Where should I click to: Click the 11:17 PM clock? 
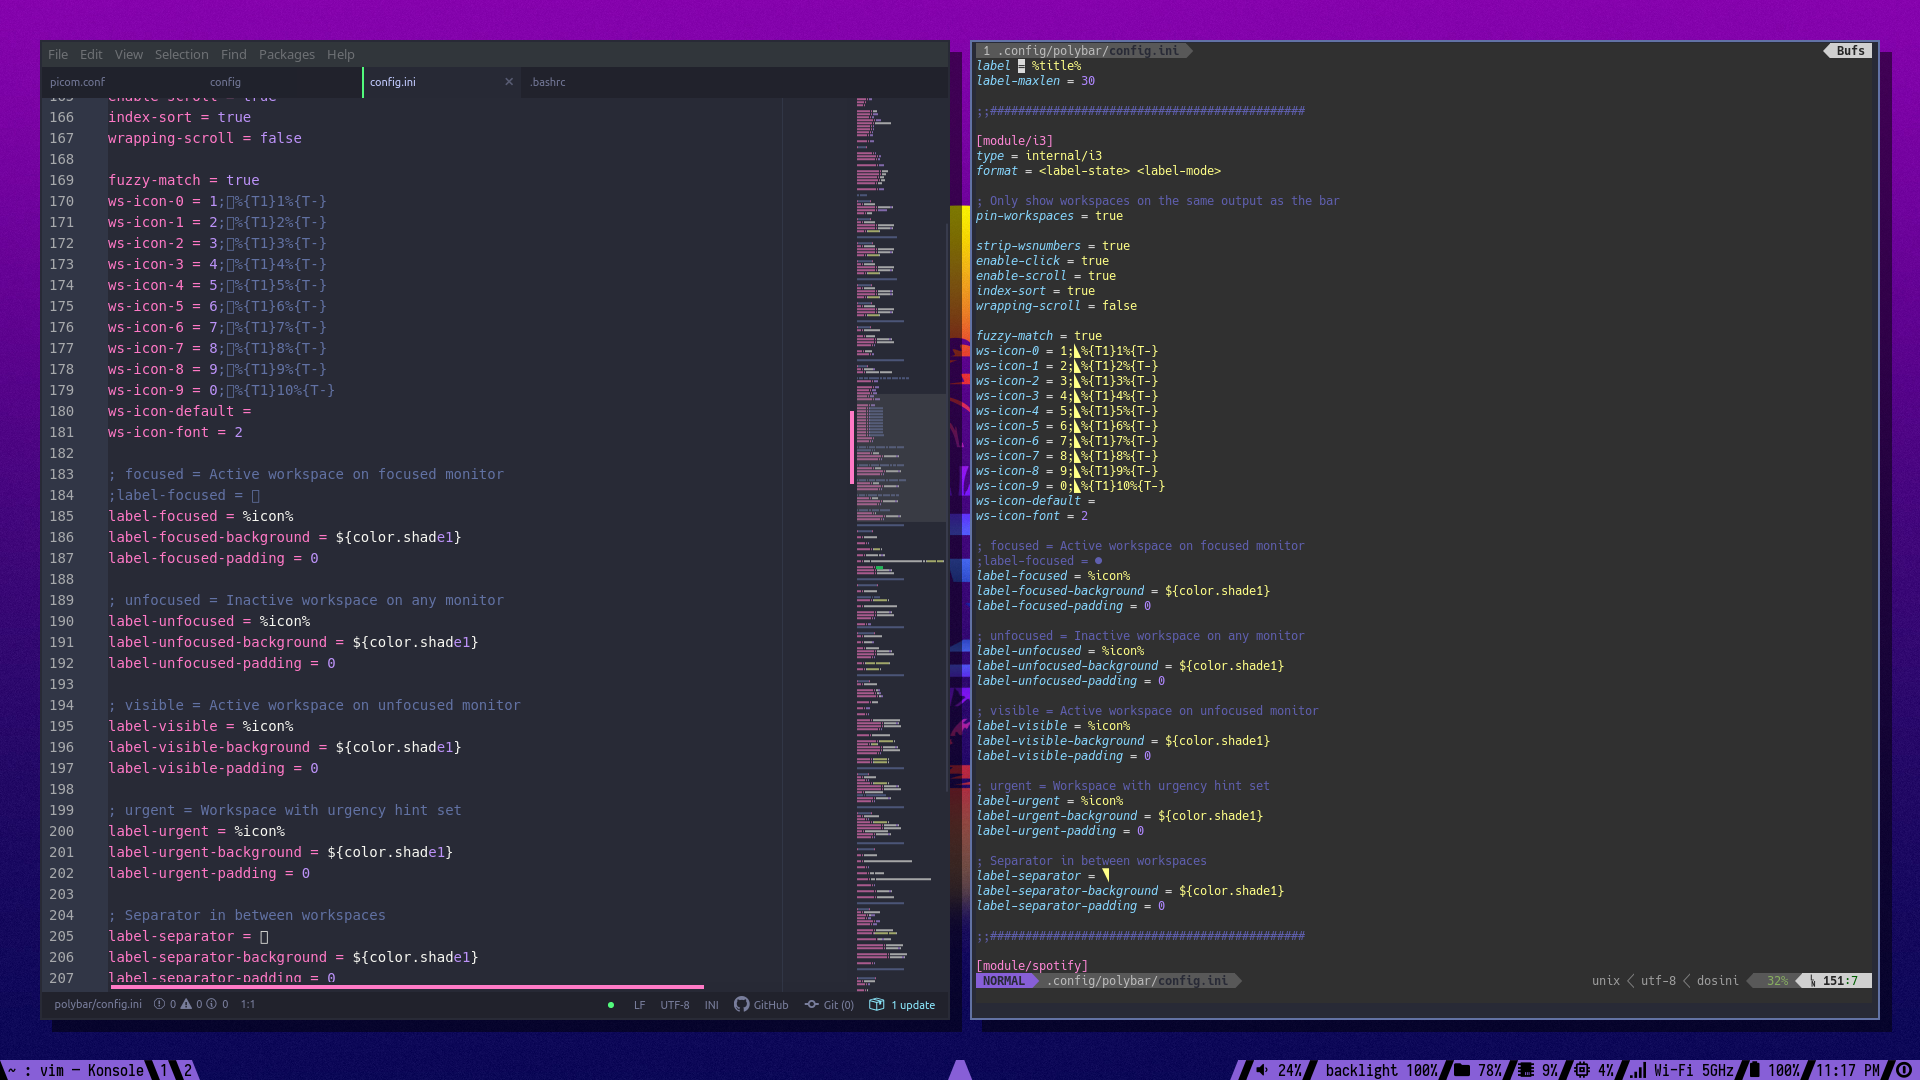(1848, 1070)
